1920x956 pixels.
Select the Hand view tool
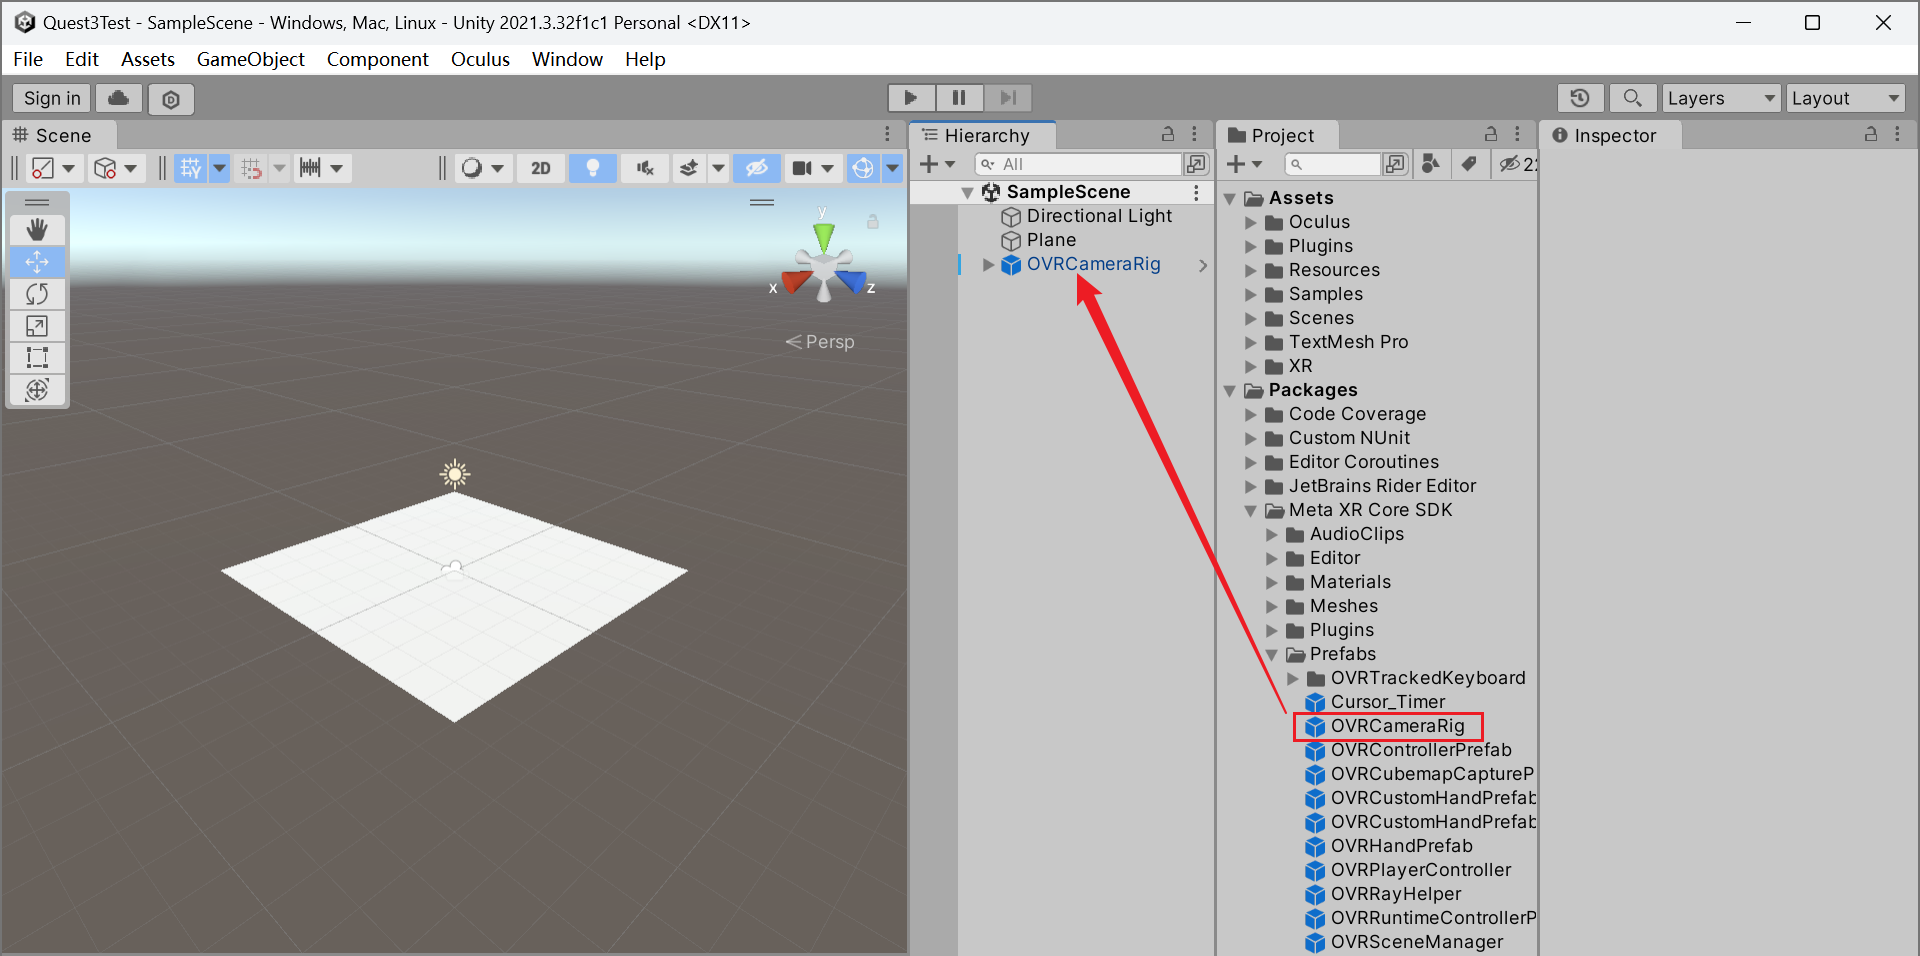(37, 230)
